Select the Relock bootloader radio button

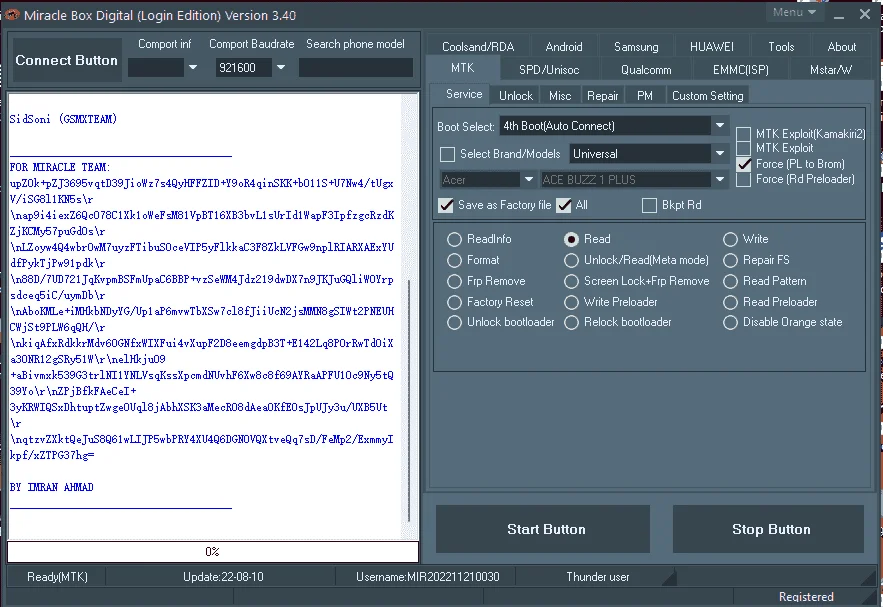pyautogui.click(x=571, y=323)
